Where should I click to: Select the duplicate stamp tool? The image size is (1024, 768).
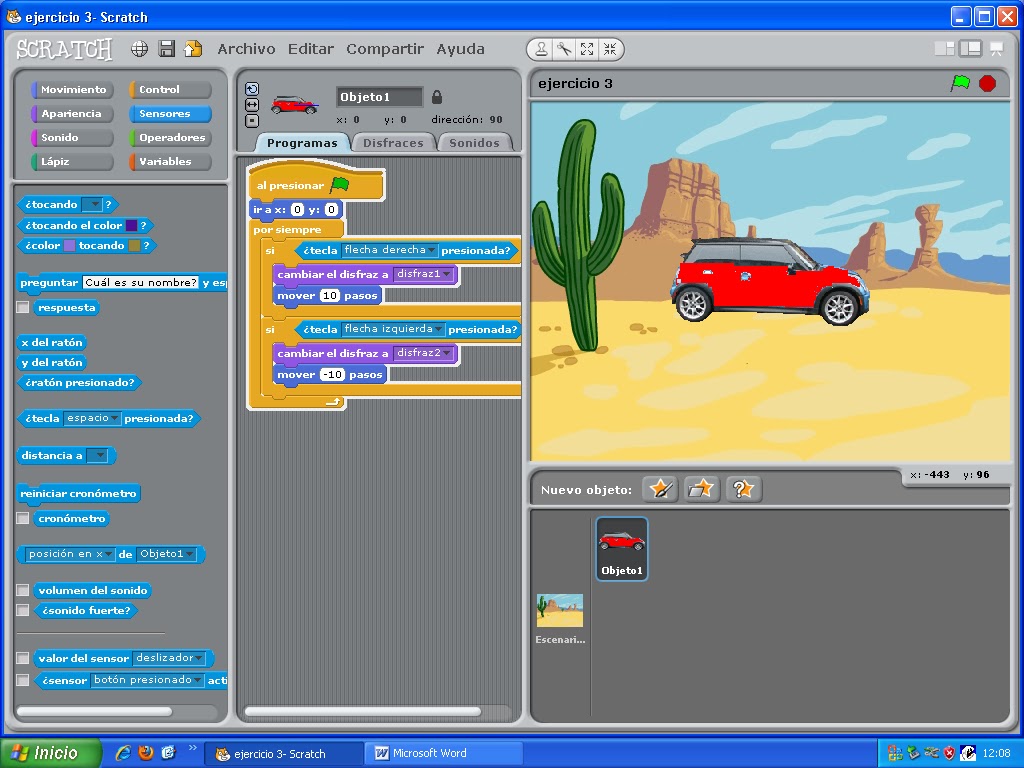[541, 49]
